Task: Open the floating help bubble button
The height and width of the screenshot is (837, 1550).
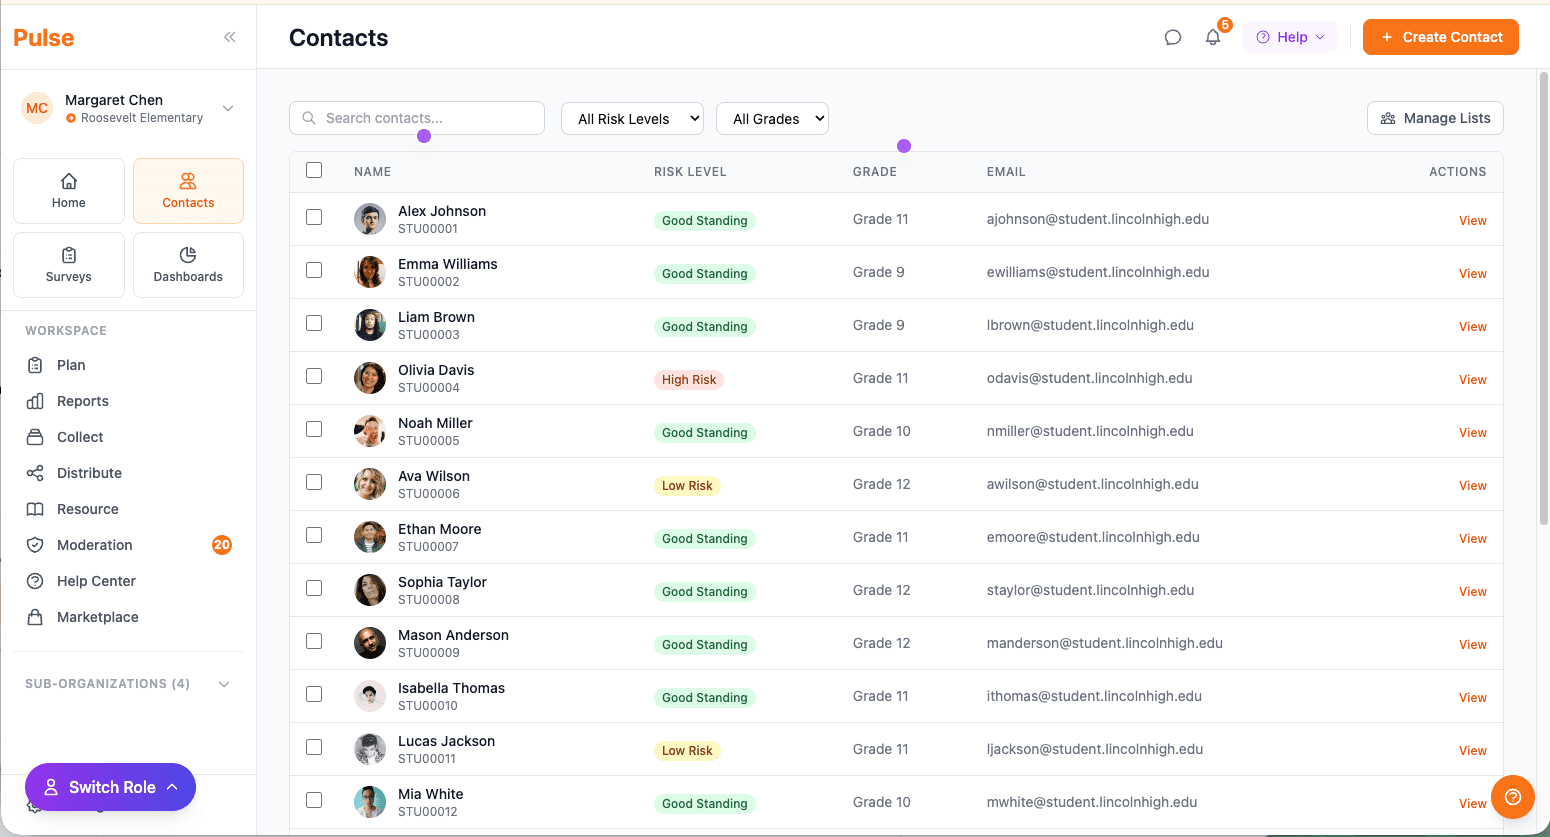Action: click(x=1512, y=797)
